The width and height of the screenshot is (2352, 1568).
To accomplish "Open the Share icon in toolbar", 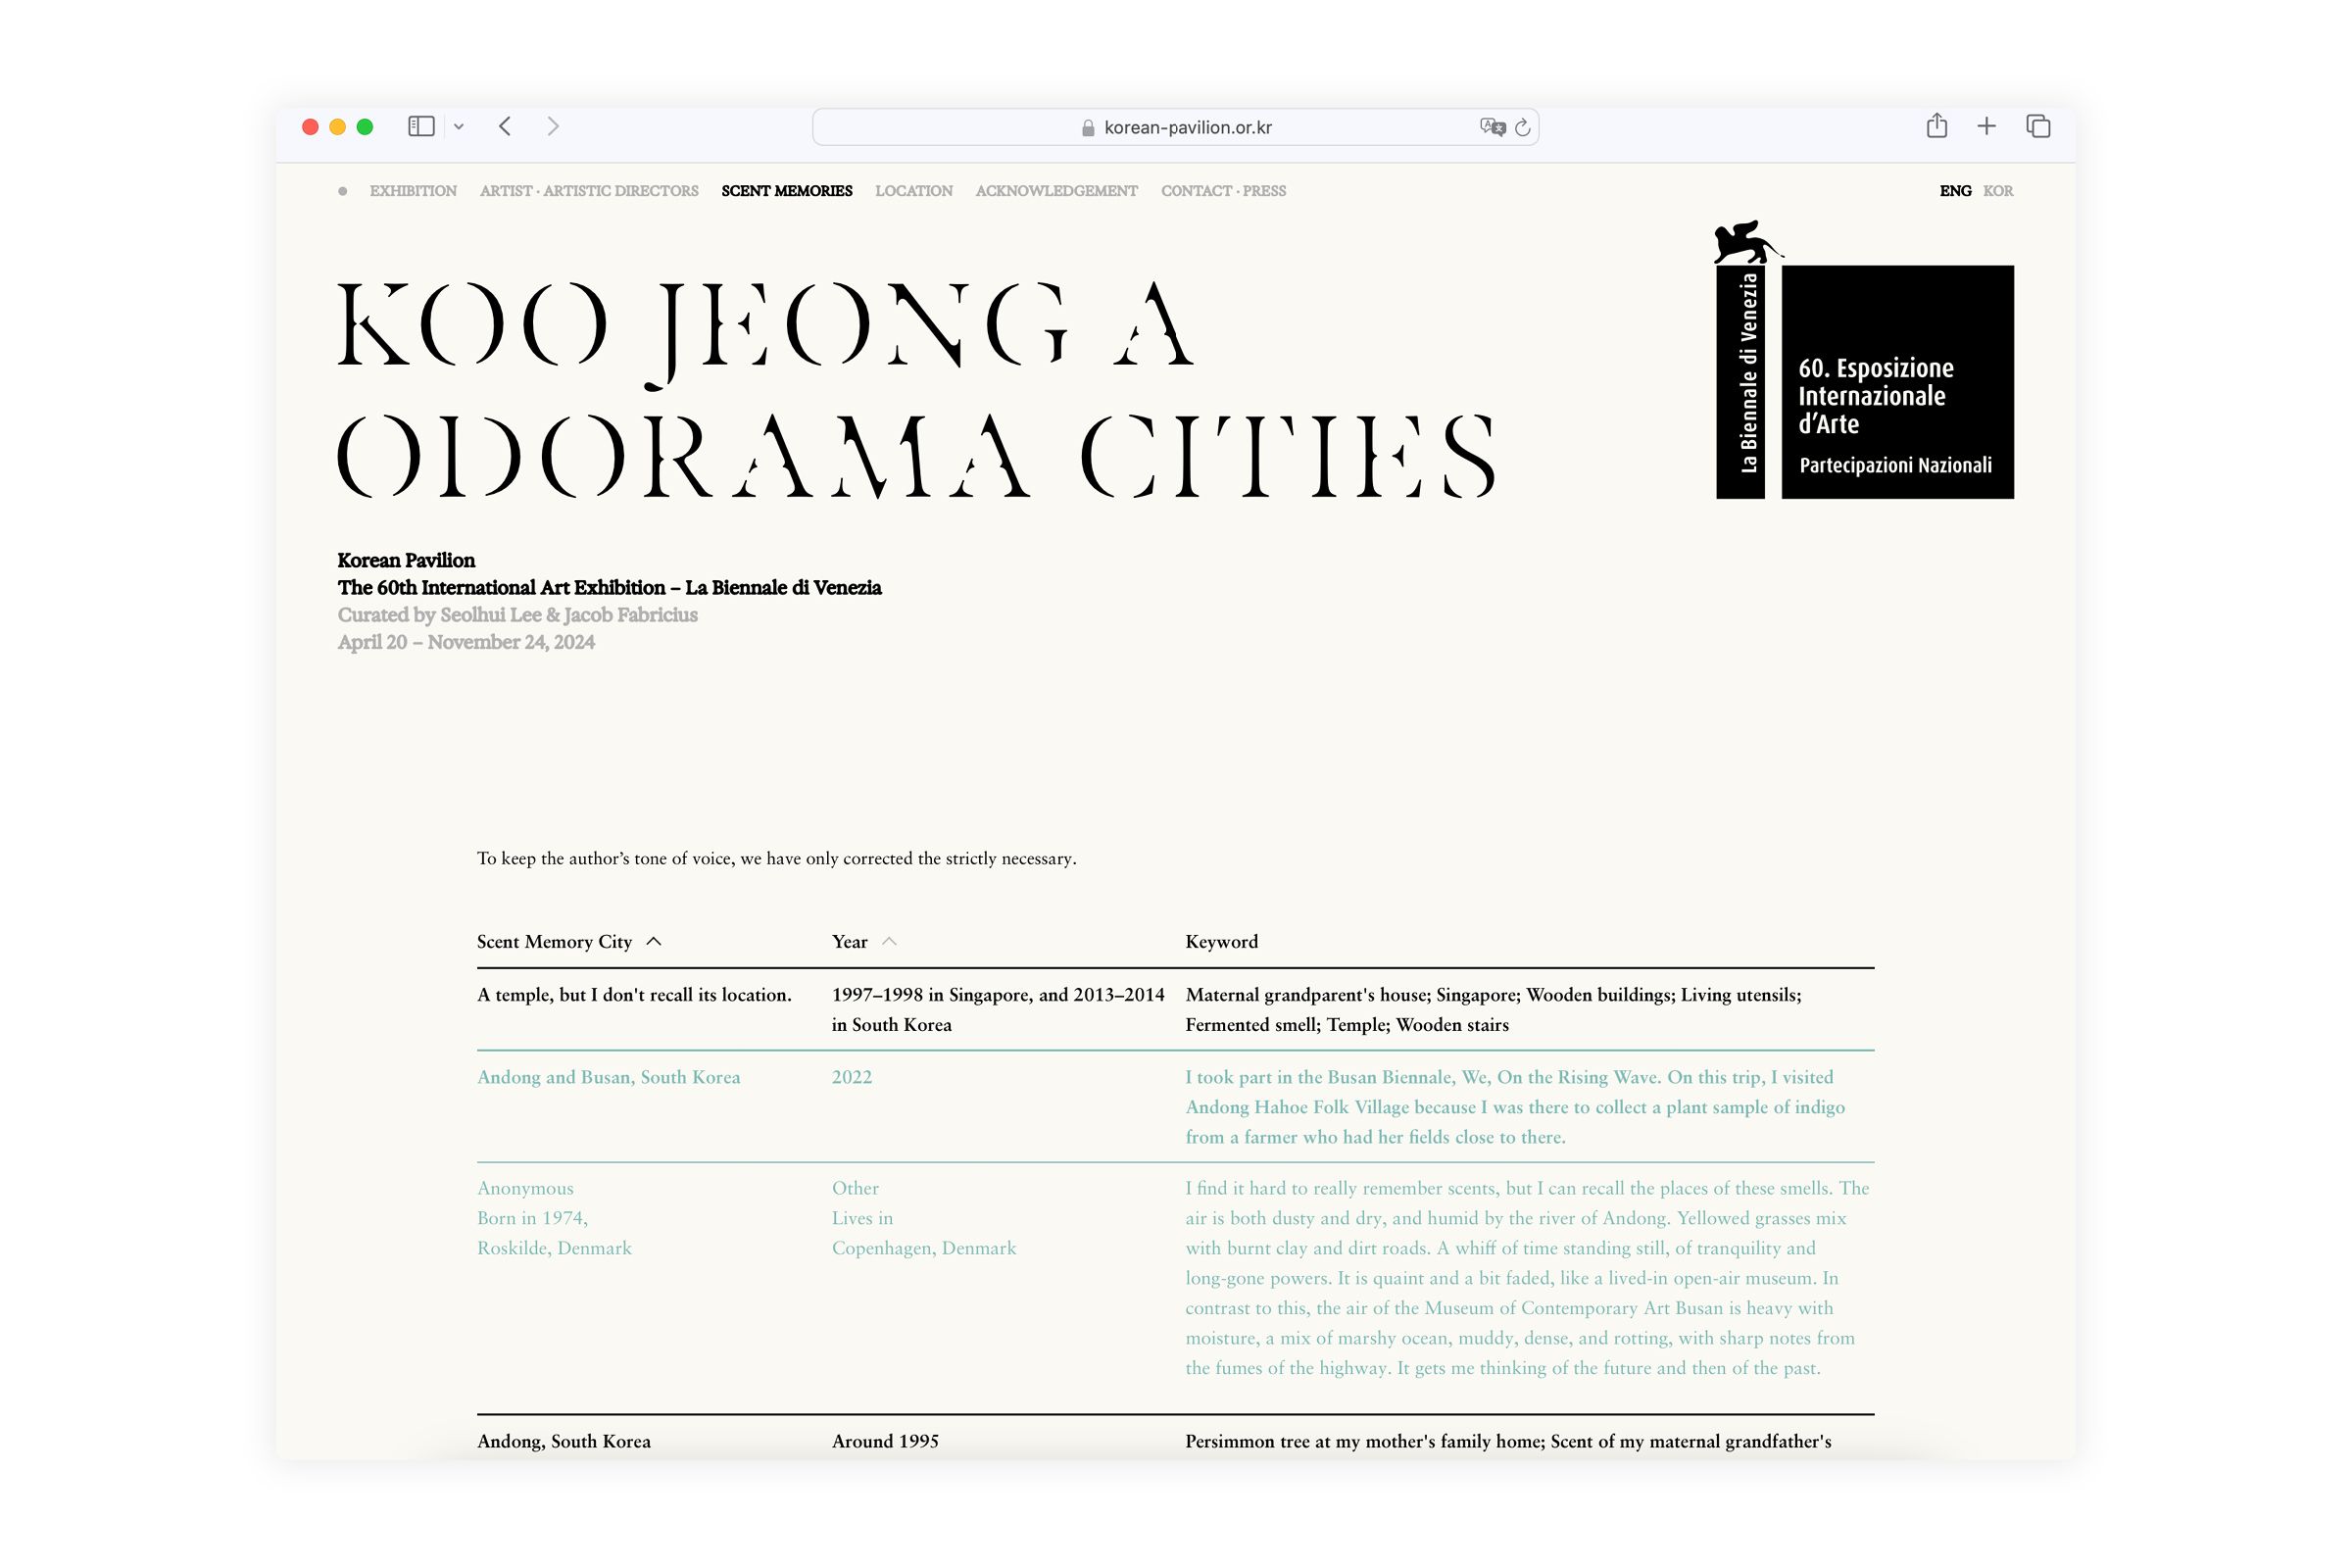I will [x=1937, y=126].
